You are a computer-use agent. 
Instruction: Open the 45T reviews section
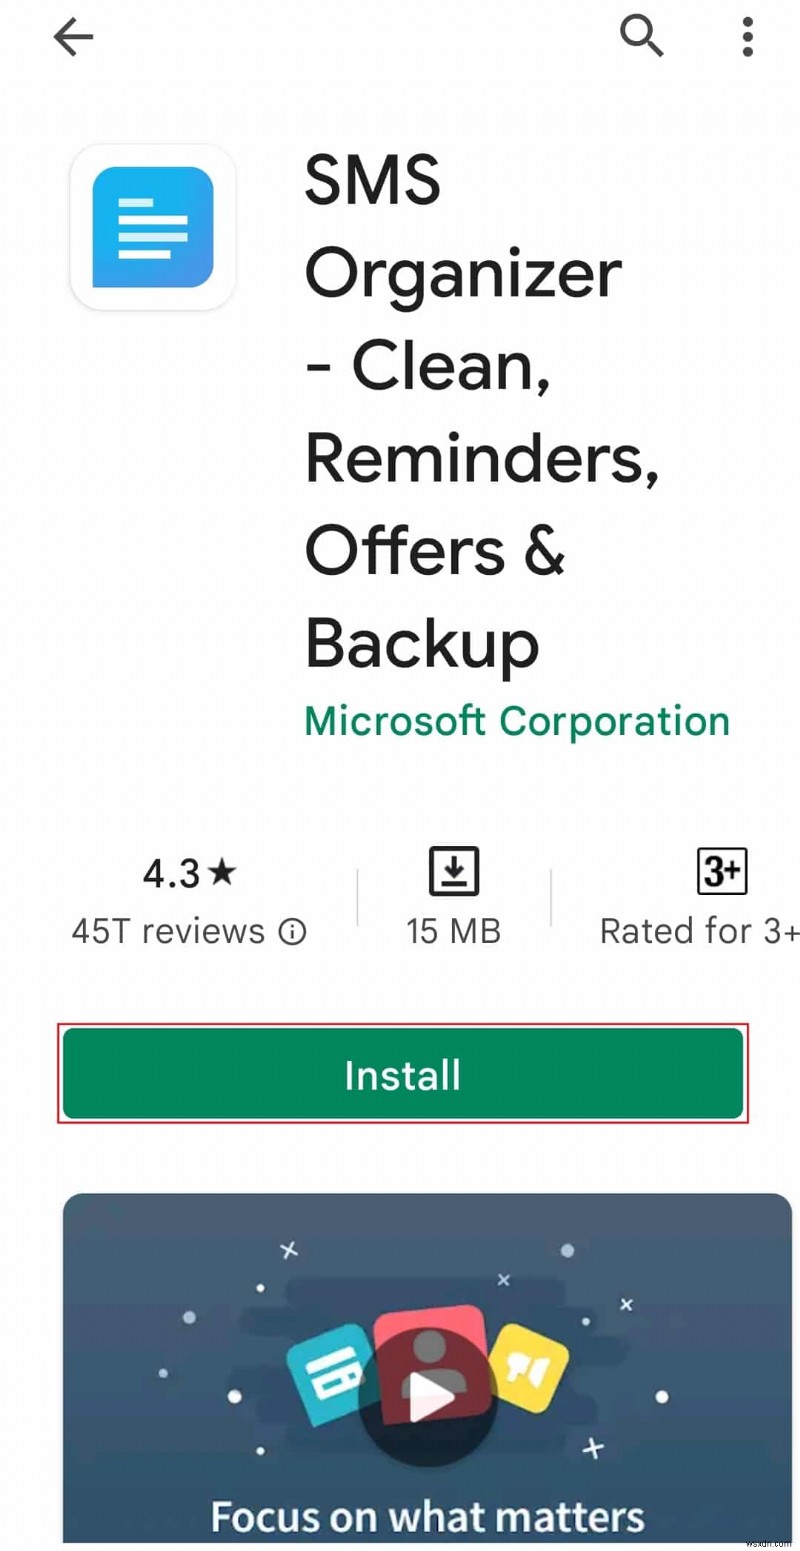click(168, 932)
